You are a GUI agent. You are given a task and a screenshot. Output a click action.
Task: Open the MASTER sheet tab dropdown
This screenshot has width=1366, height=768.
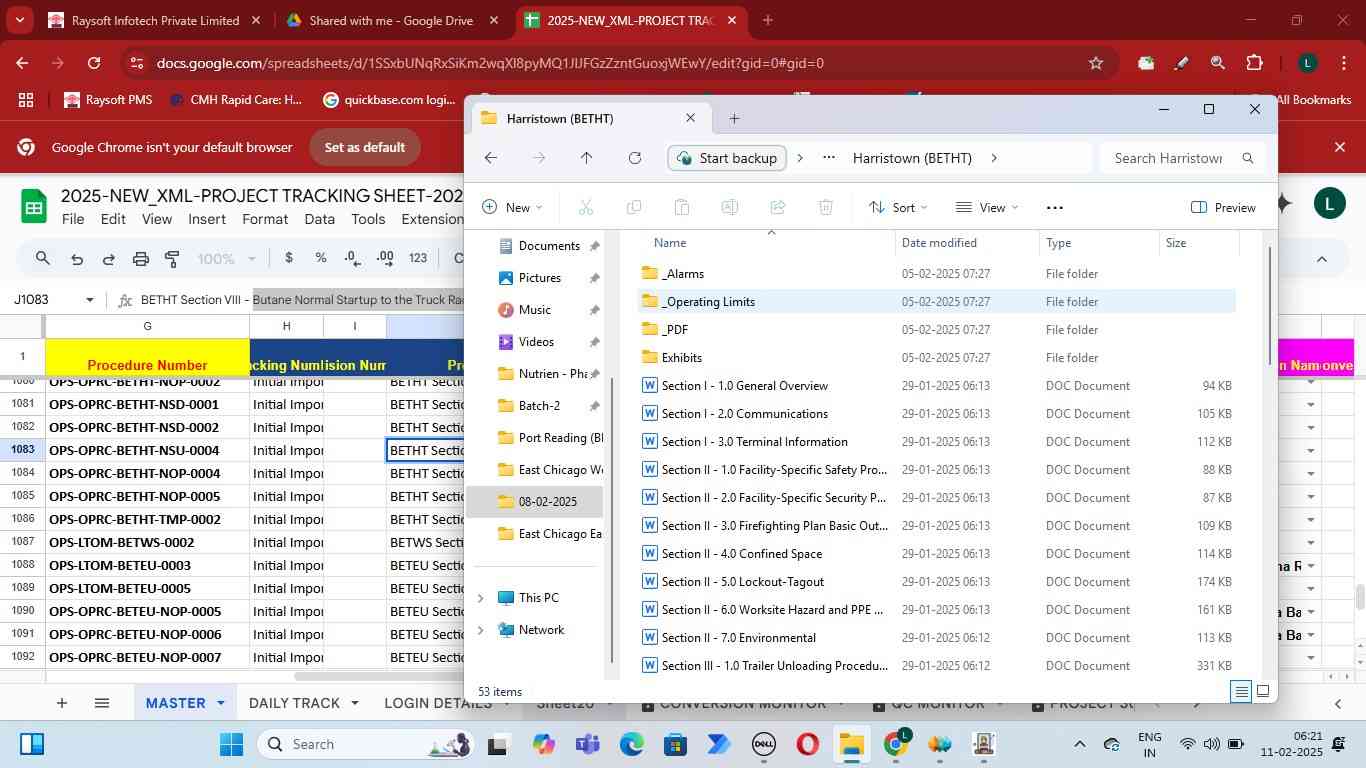[x=220, y=703]
